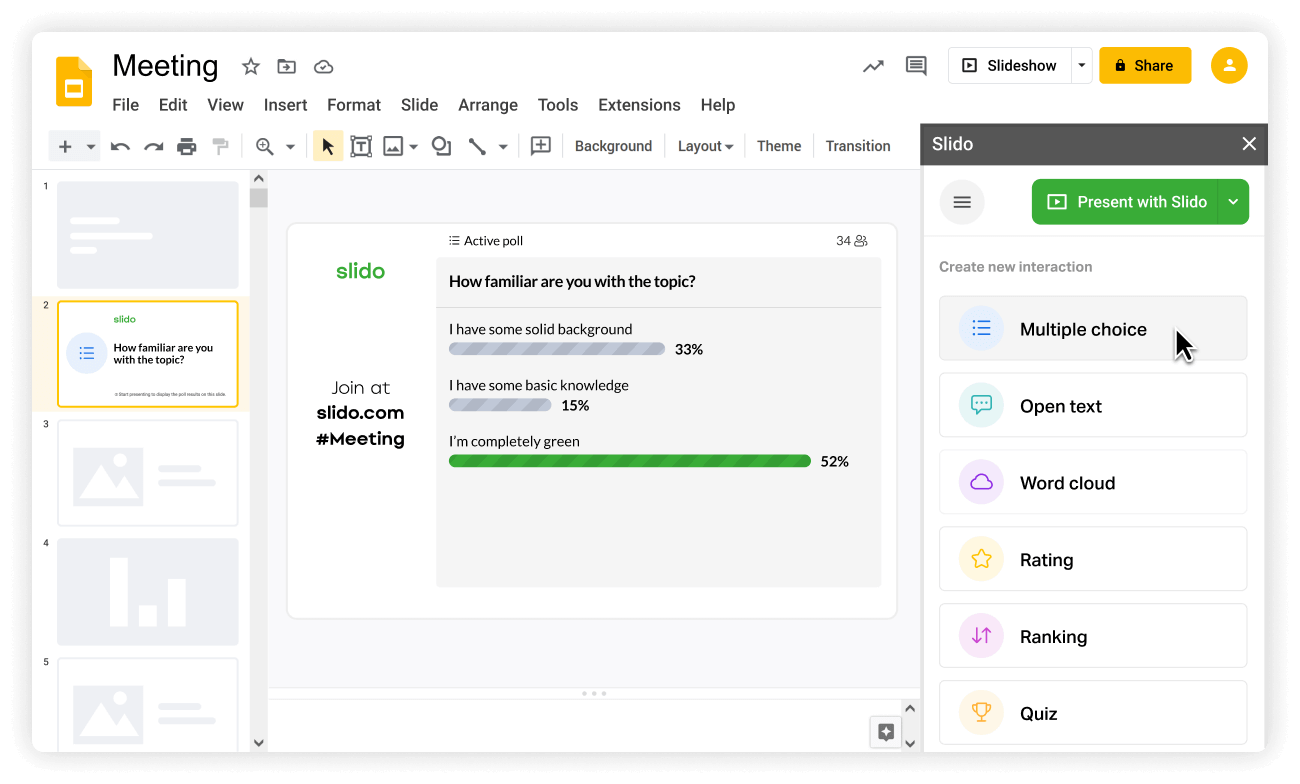The image size is (1300, 784).
Task: Create a Word cloud interaction
Action: click(1092, 482)
